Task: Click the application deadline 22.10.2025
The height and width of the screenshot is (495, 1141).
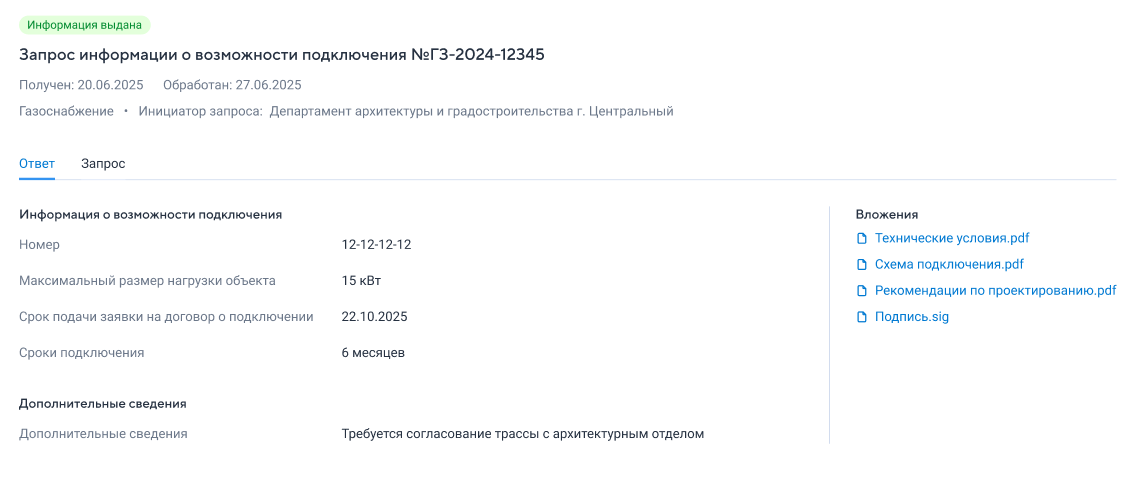Action: (375, 317)
